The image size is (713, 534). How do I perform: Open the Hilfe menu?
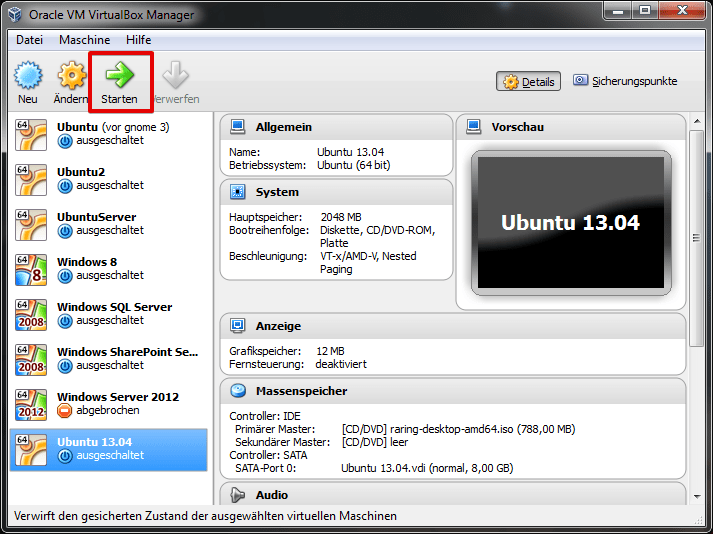(x=139, y=40)
